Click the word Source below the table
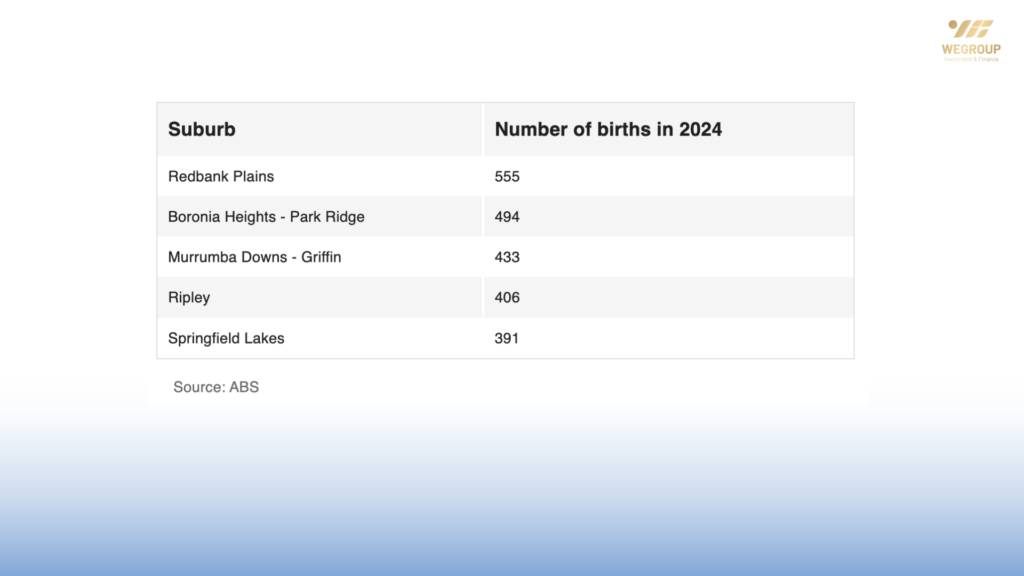Viewport: 1024px width, 576px height. [x=198, y=387]
